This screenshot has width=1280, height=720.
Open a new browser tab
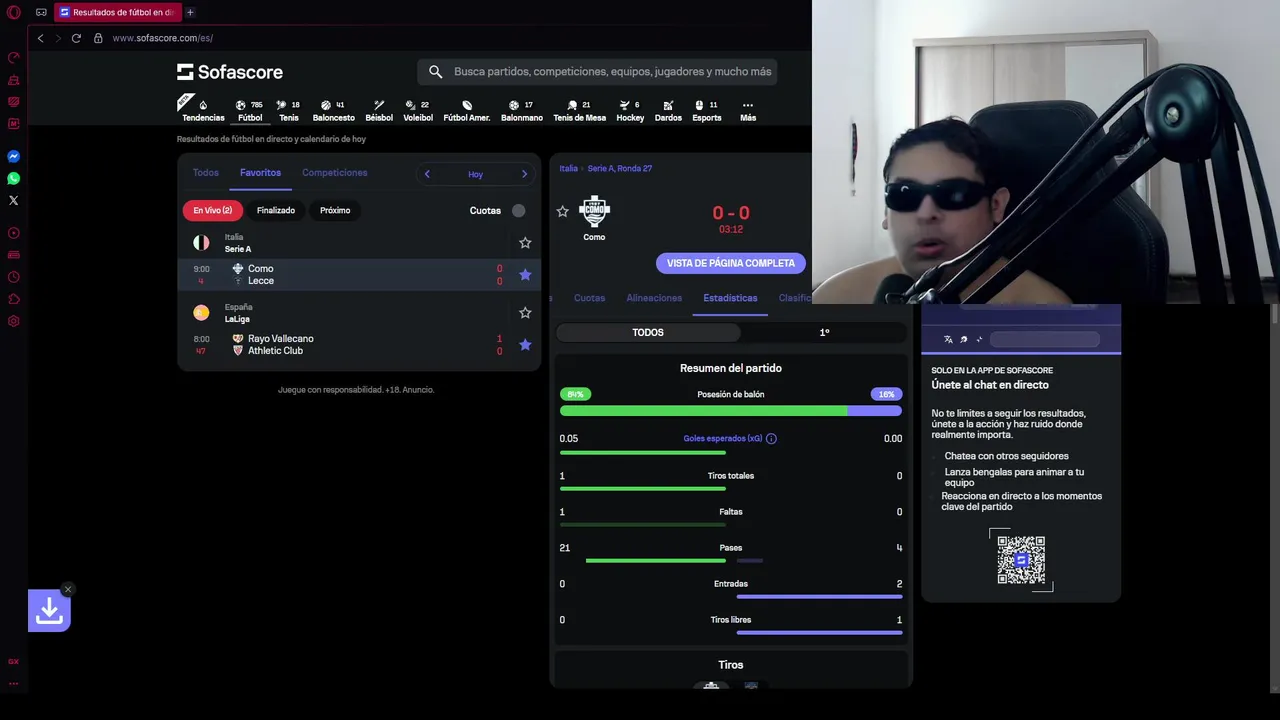coord(190,12)
